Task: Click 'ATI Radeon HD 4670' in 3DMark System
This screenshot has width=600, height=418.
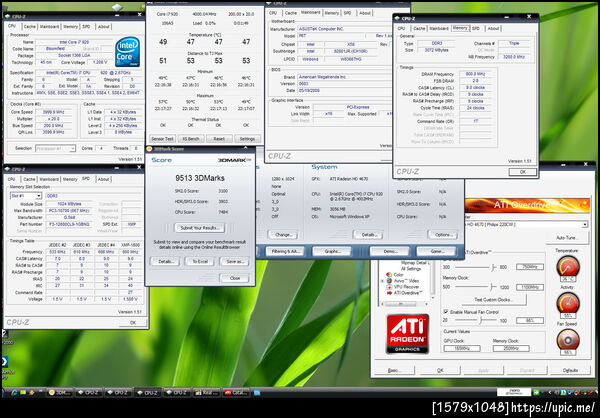Action: click(351, 179)
